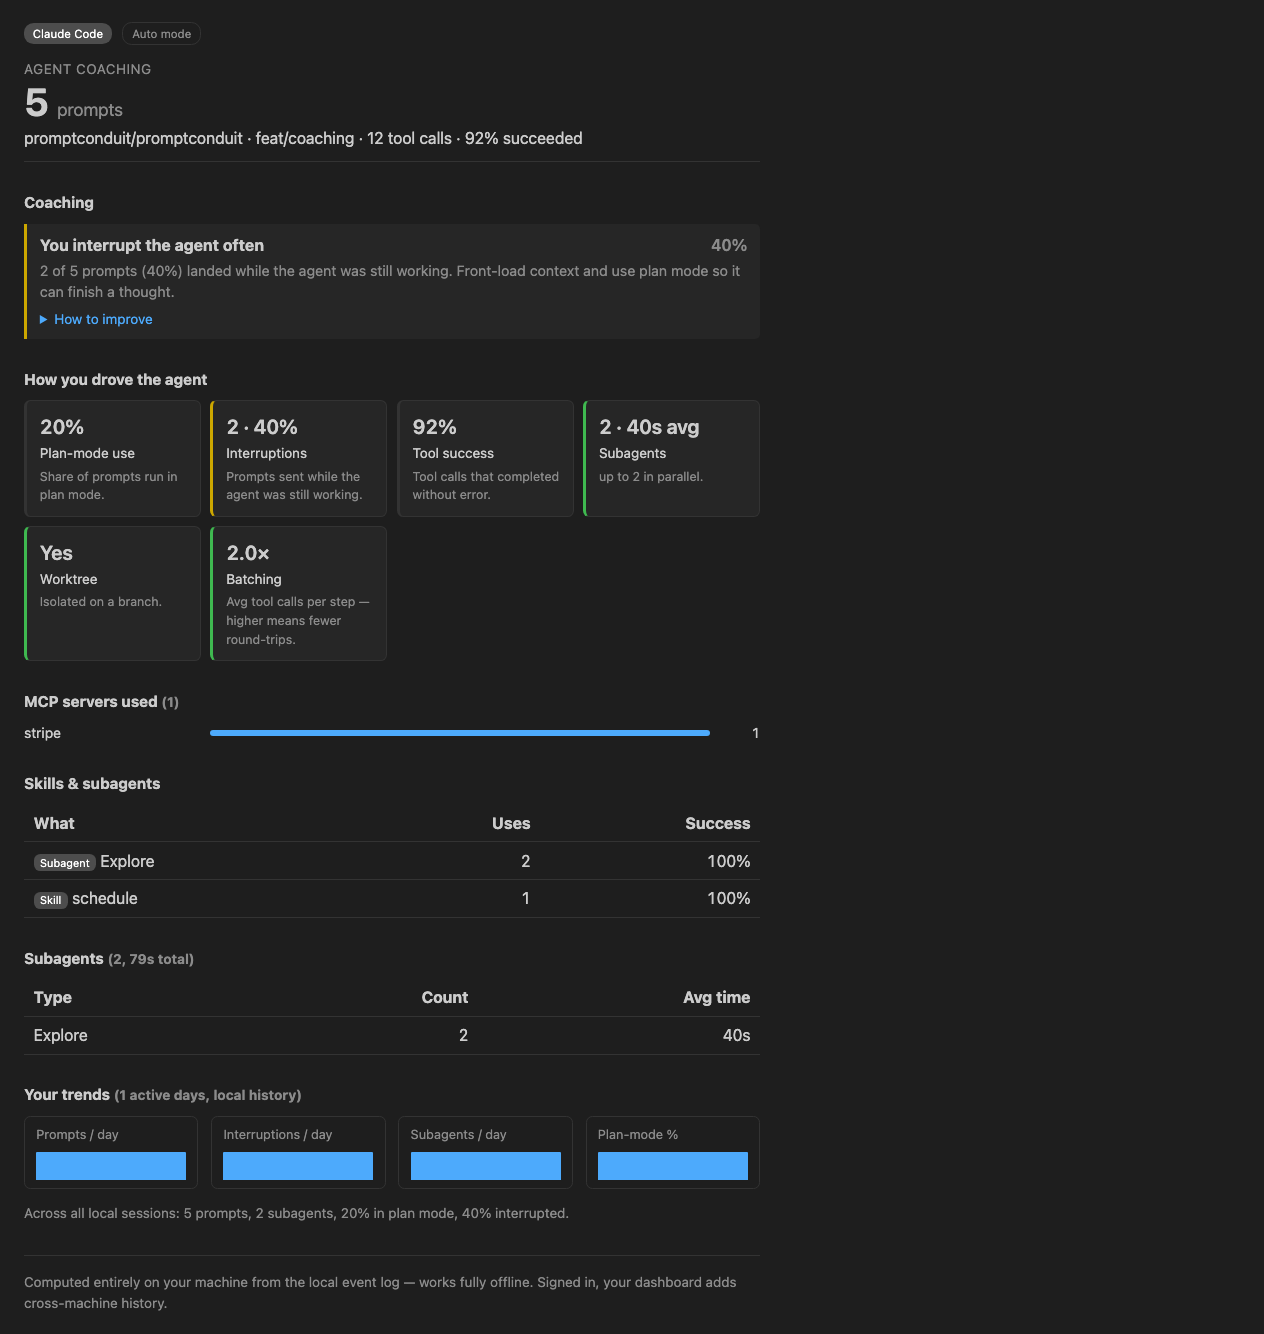
Task: Click the promptconduit/promptconduit session summary line
Action: [x=303, y=138]
